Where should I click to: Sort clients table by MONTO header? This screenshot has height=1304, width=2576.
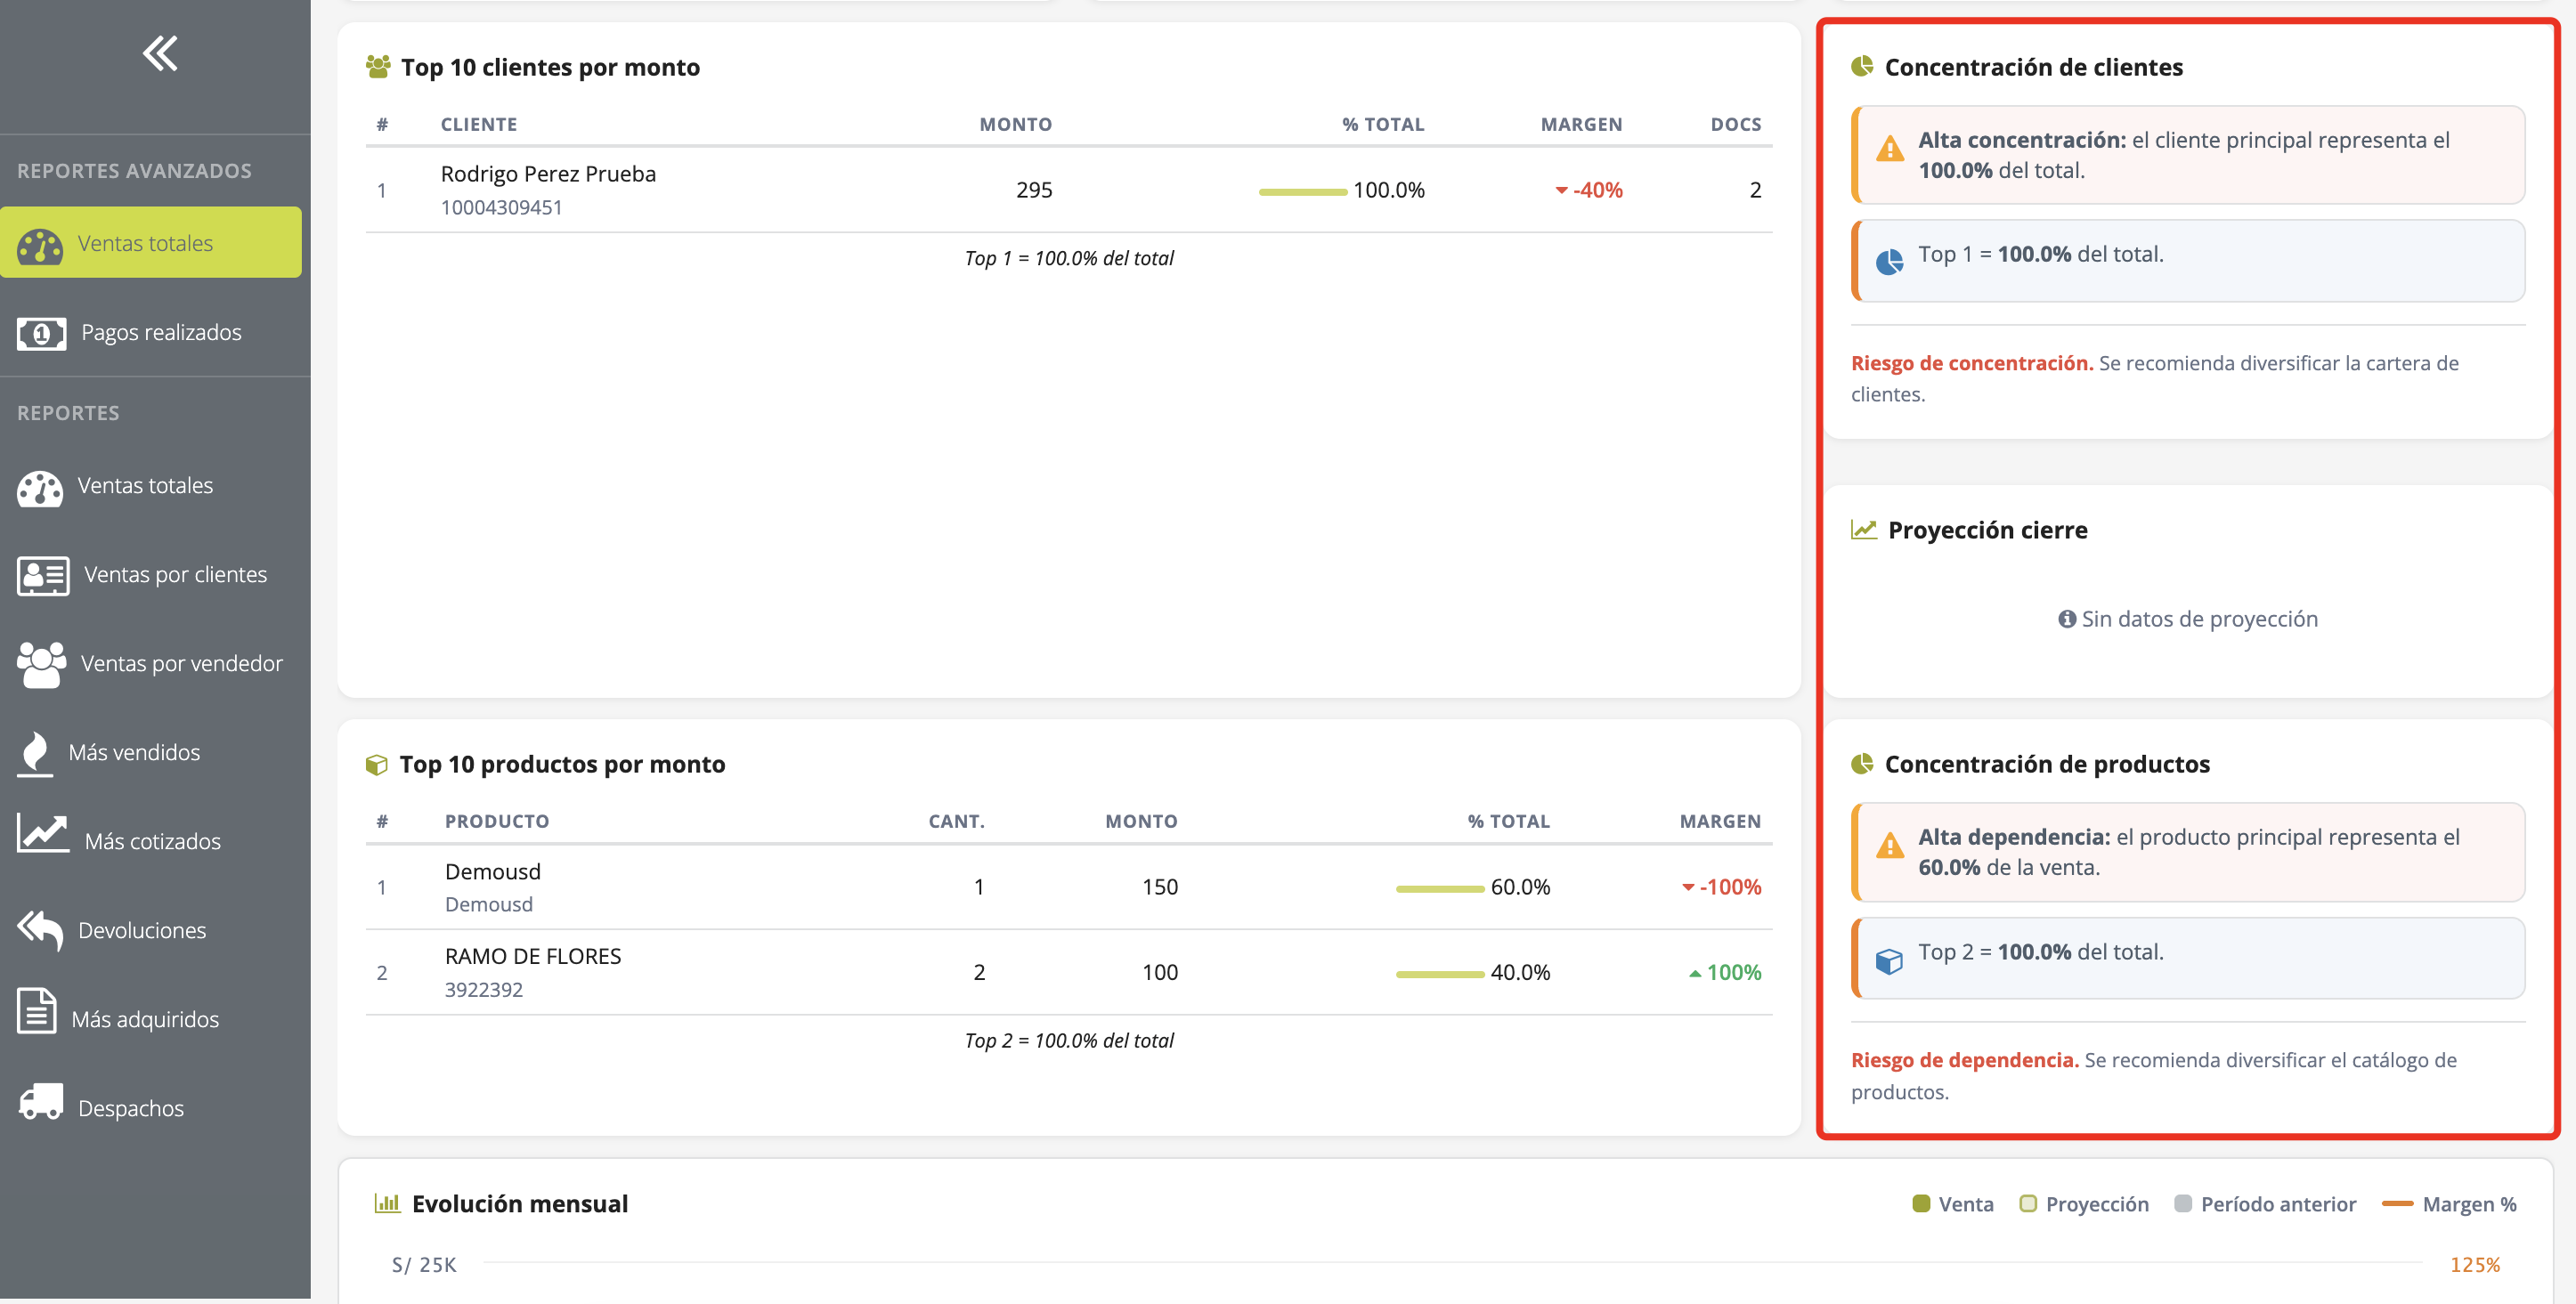pos(1015,124)
